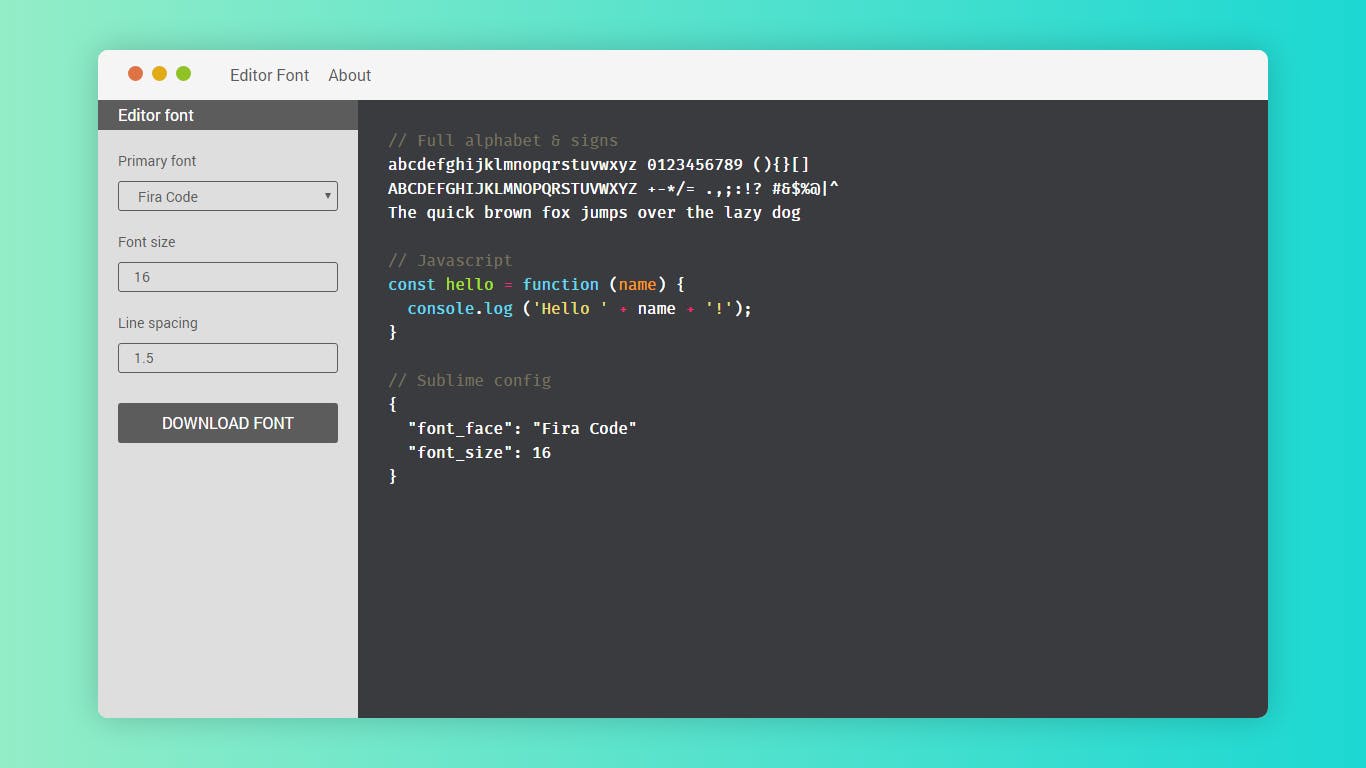
Task: Click the Sublime config section in the preview
Action: click(469, 380)
